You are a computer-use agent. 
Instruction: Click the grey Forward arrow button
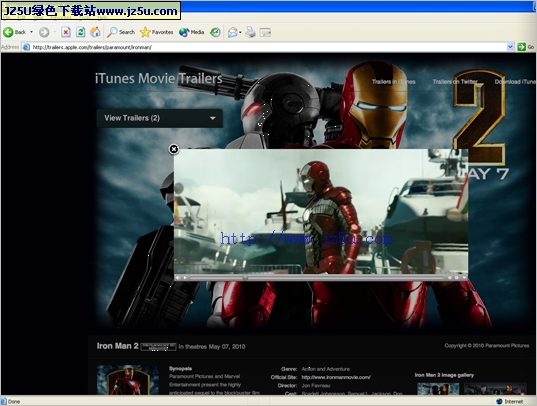pyautogui.click(x=44, y=32)
